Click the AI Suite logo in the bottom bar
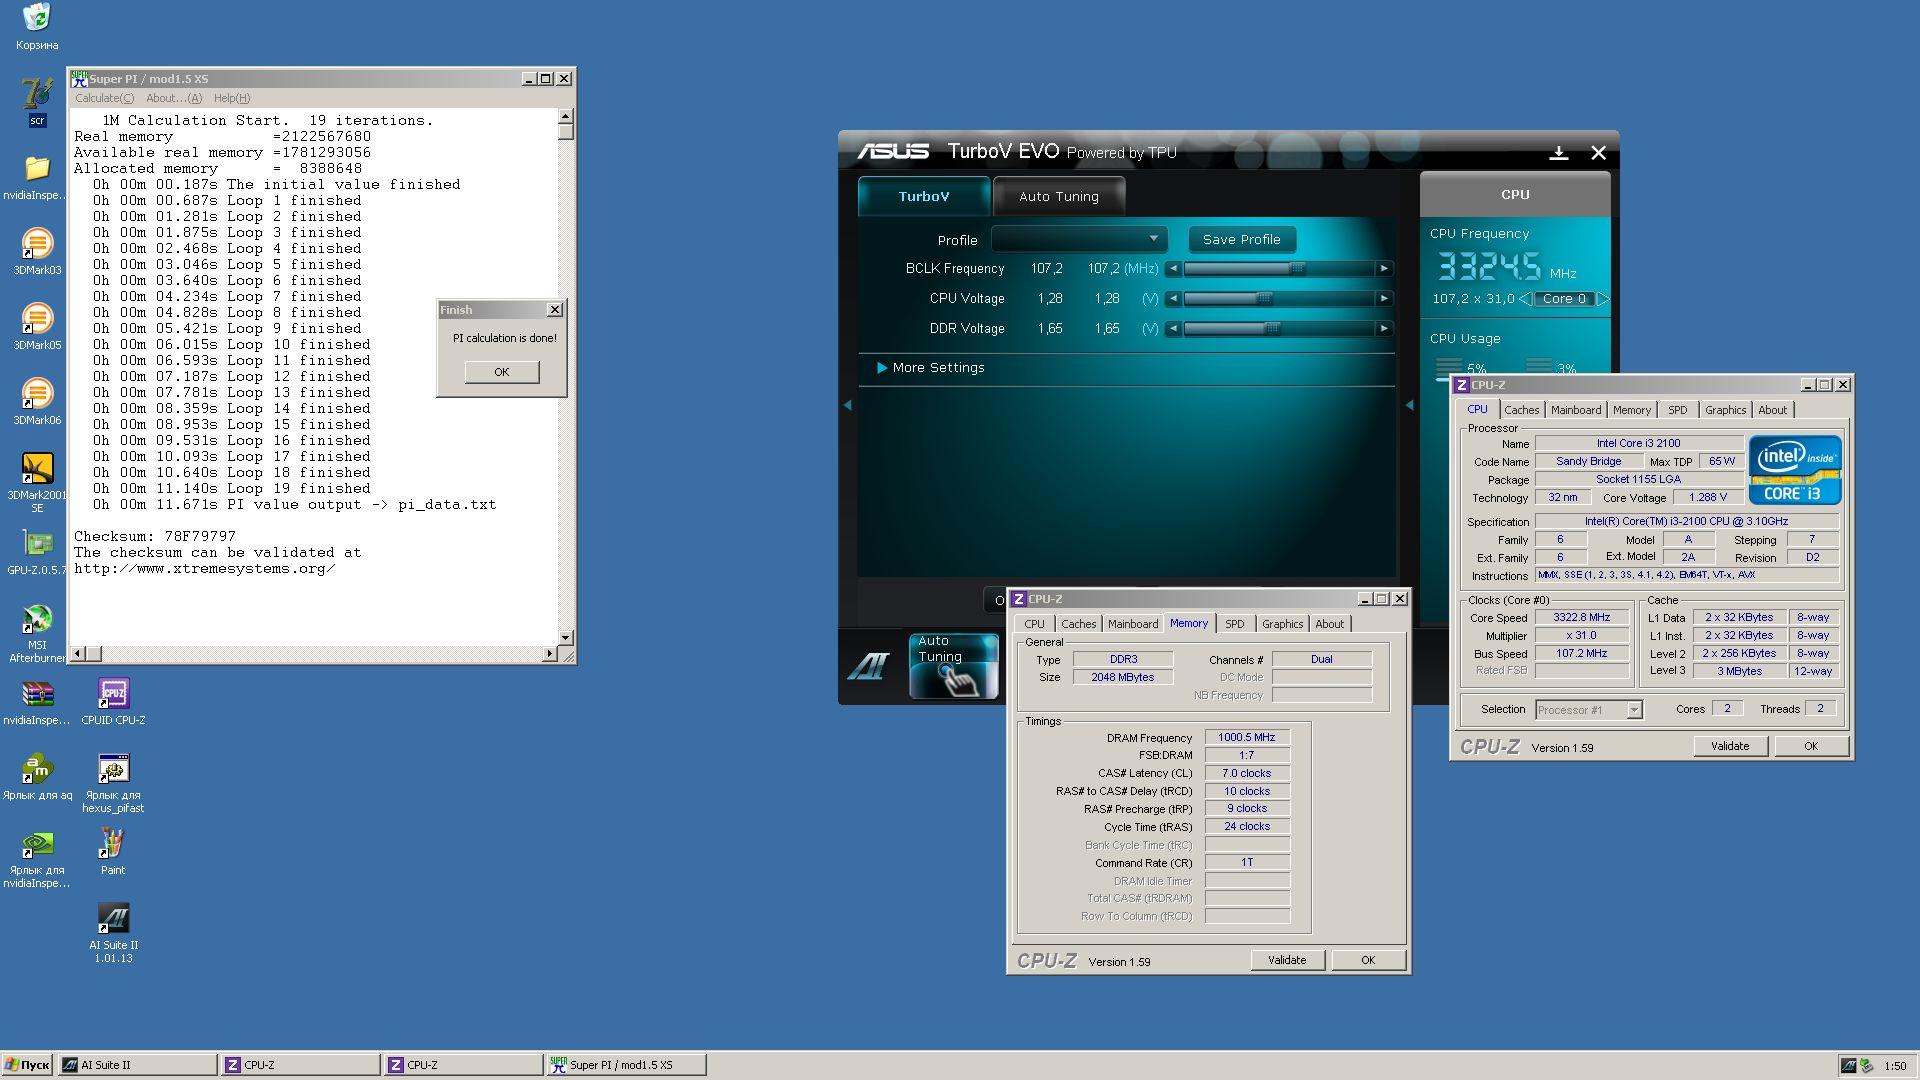The image size is (1920, 1080). click(x=868, y=666)
